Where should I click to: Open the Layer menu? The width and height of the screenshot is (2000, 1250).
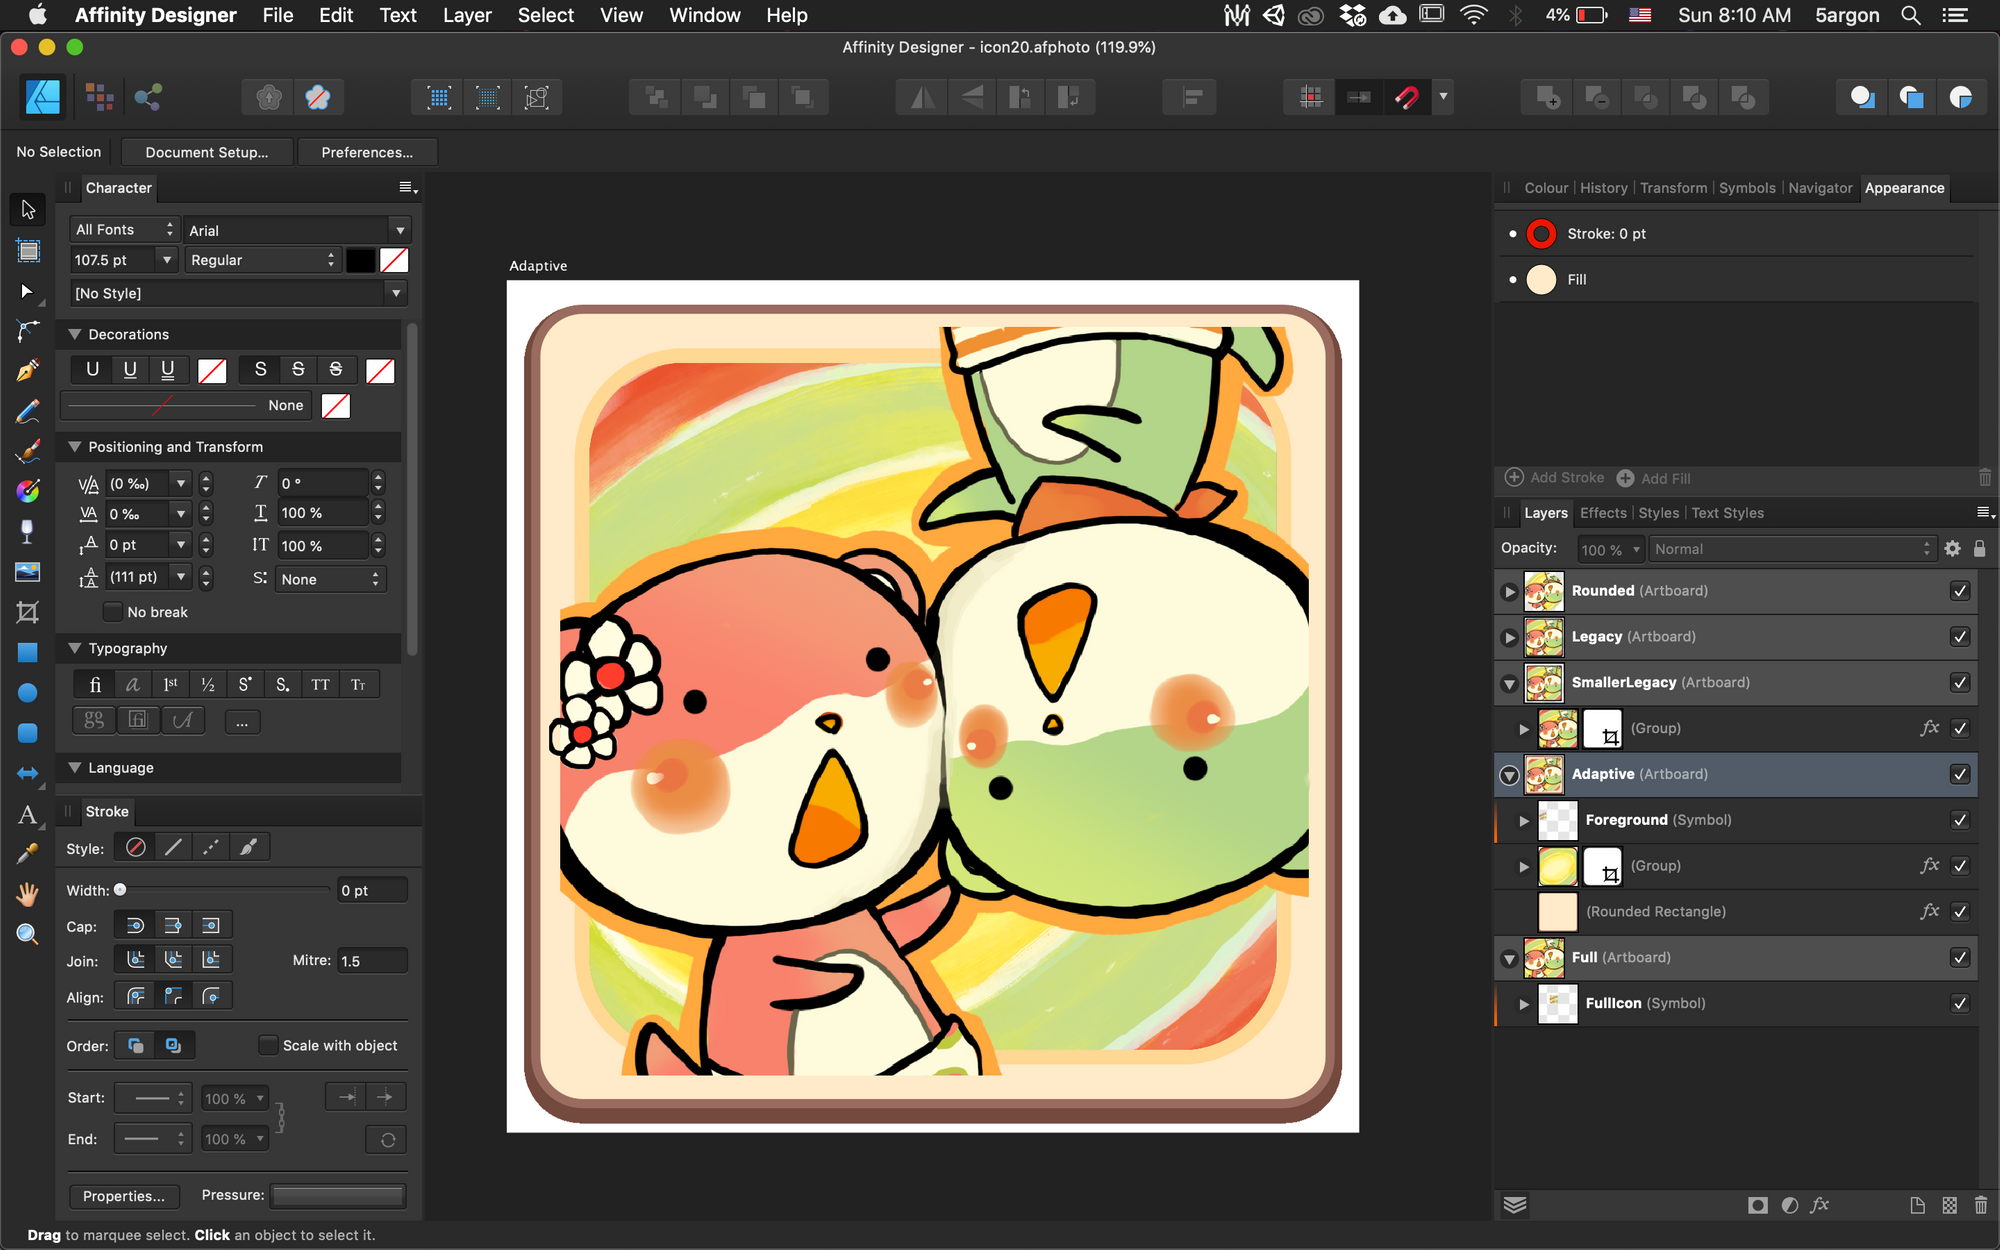pos(467,15)
